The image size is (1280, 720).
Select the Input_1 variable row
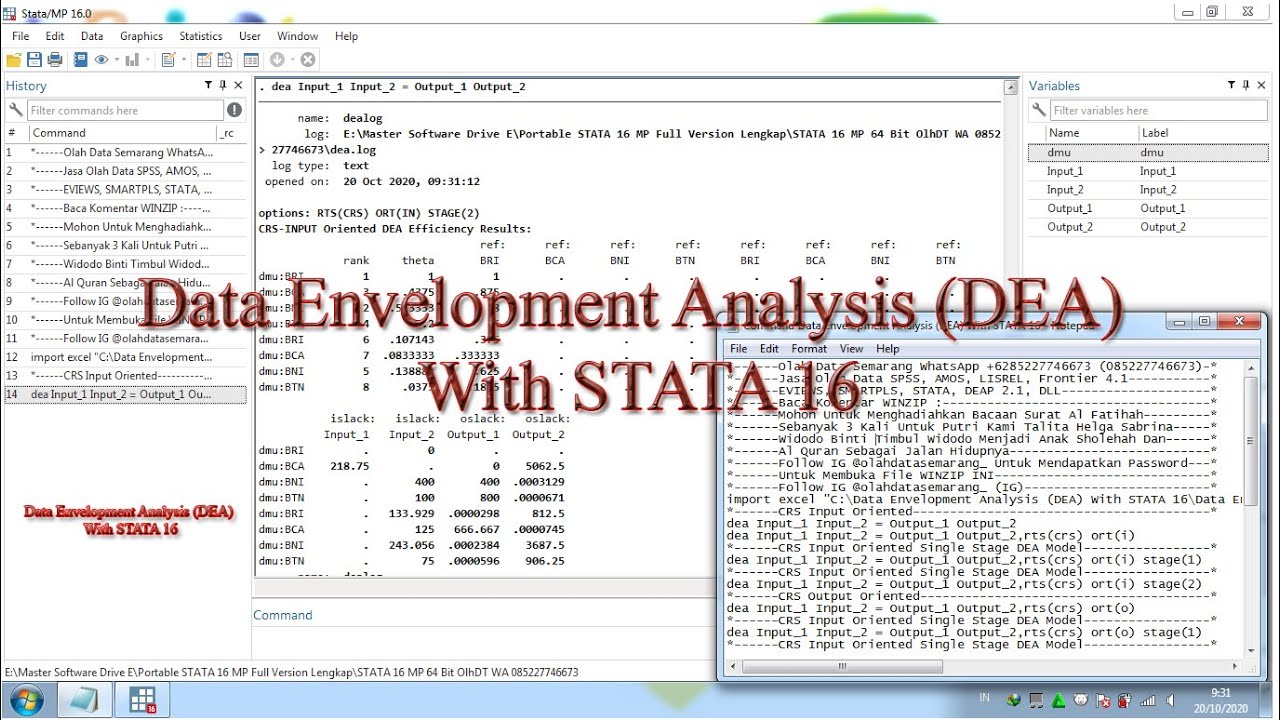click(1148, 171)
